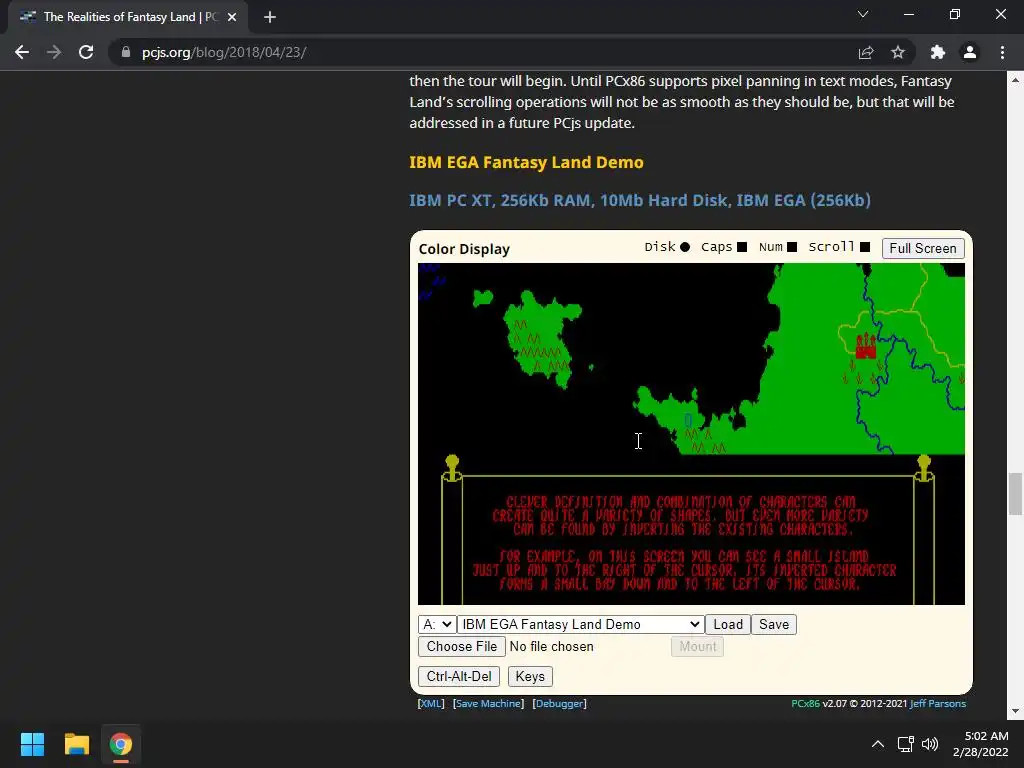Visit the Jeff Parsons link
This screenshot has height=768, width=1024.
[x=938, y=703]
